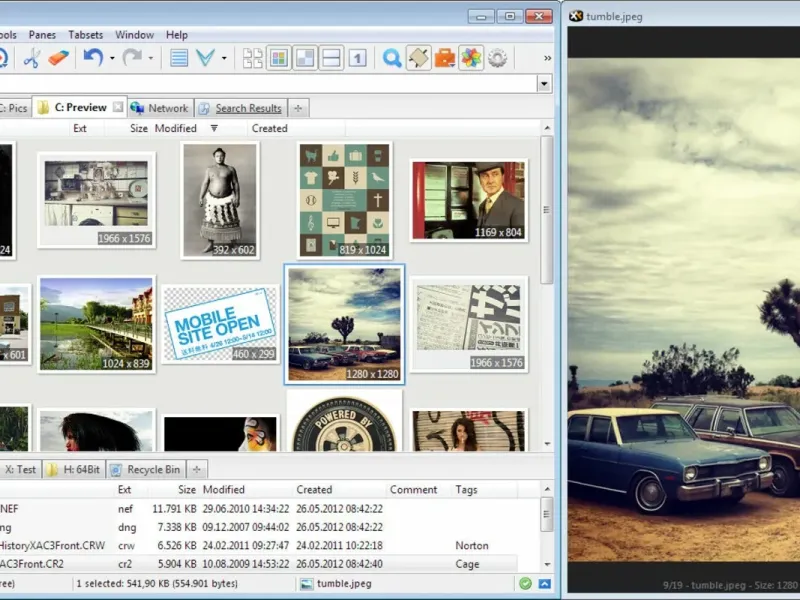Viewport: 800px width, 600px height.
Task: Click the orange briefcase toolbar icon
Action: point(445,58)
